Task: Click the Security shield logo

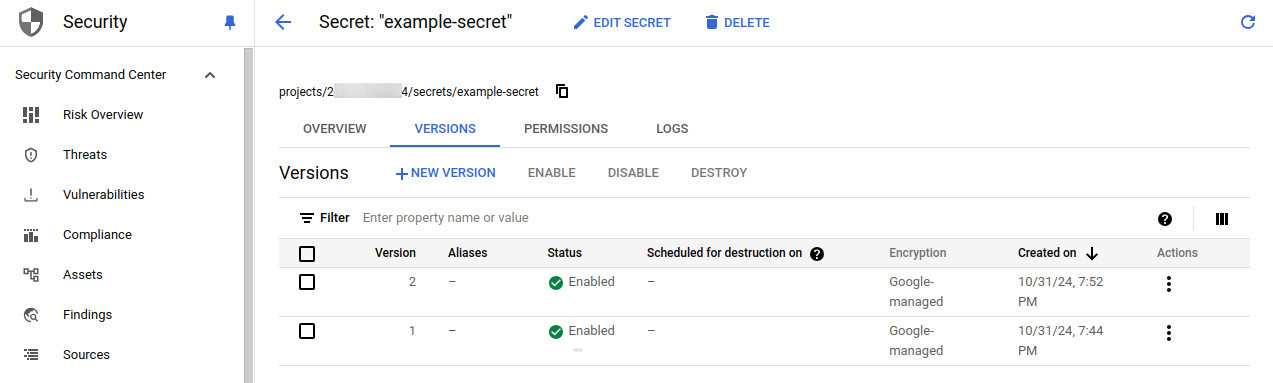Action: click(x=31, y=22)
